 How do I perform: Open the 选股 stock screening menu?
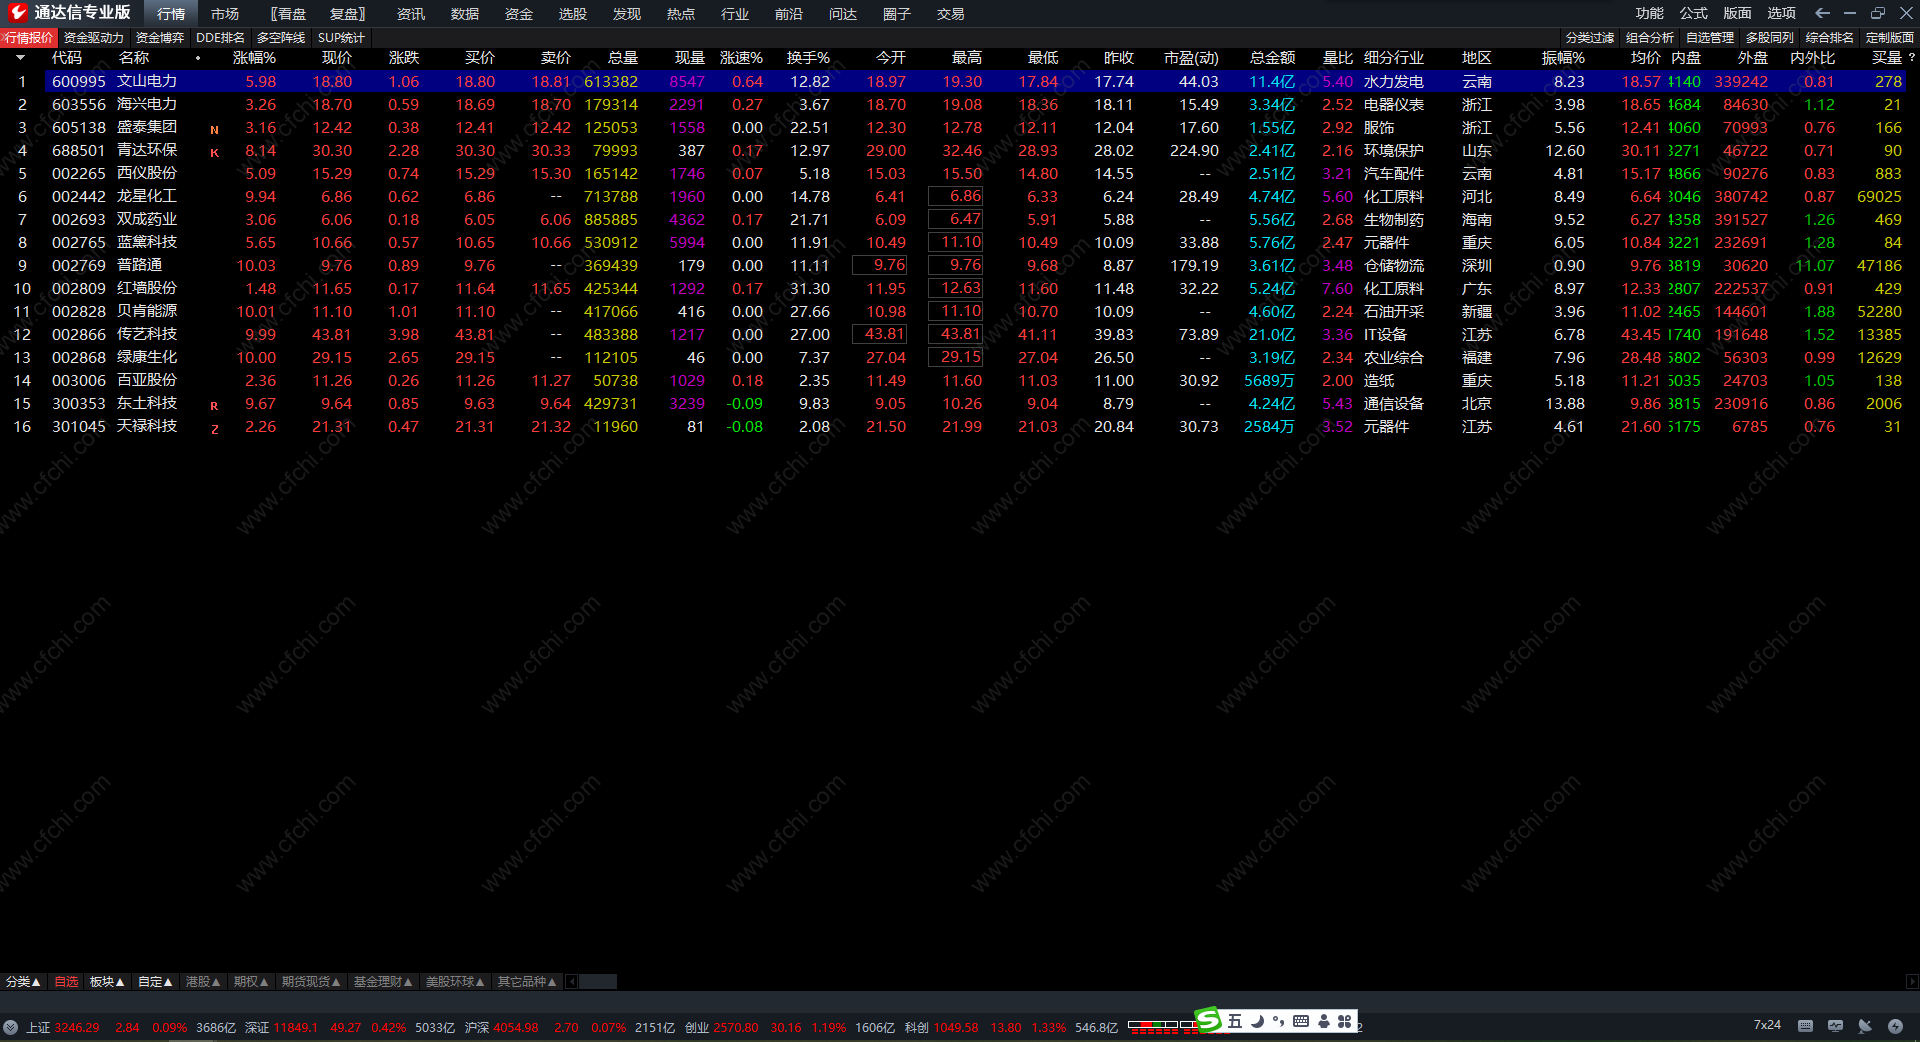tap(573, 14)
